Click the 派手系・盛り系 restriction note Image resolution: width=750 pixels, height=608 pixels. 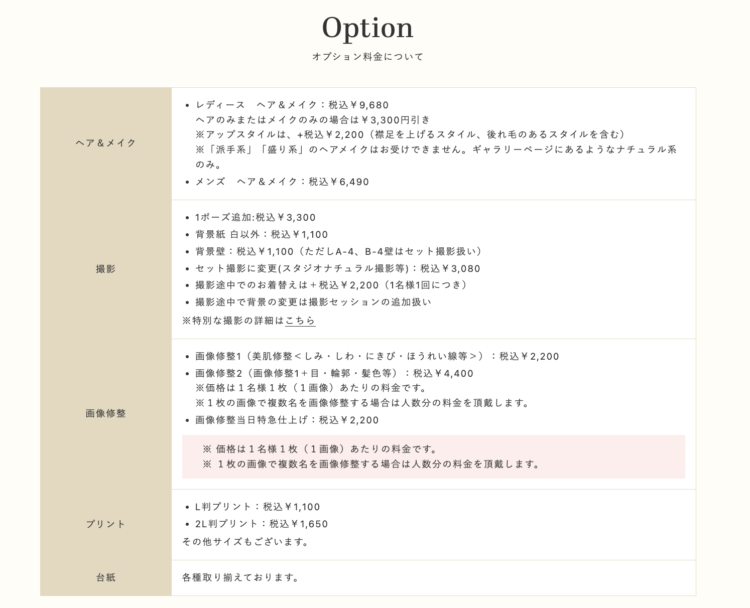tap(436, 156)
